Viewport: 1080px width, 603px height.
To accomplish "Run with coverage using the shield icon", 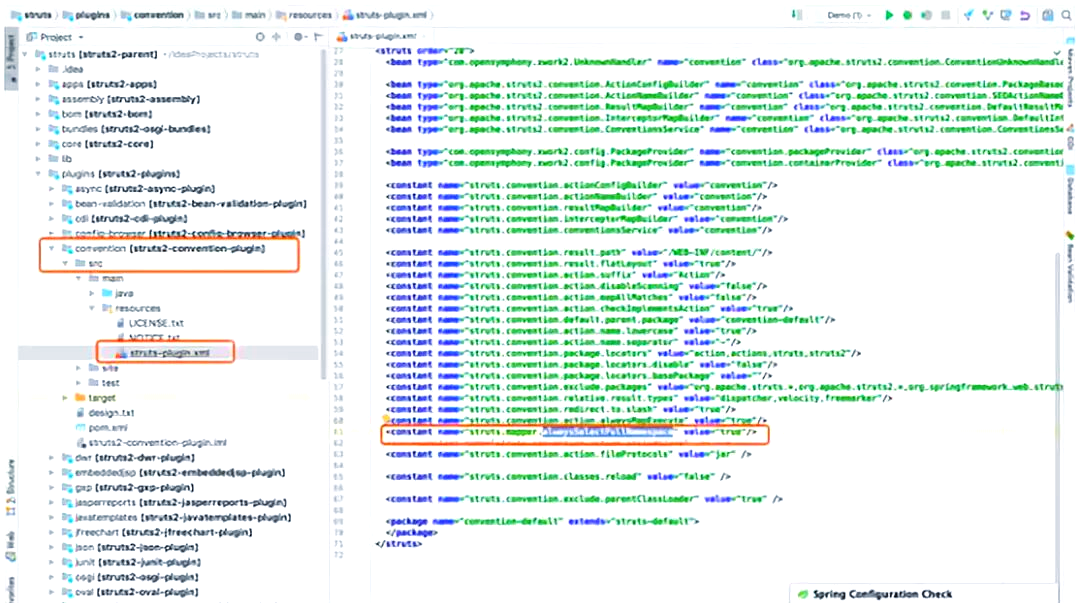I will 926,15.
